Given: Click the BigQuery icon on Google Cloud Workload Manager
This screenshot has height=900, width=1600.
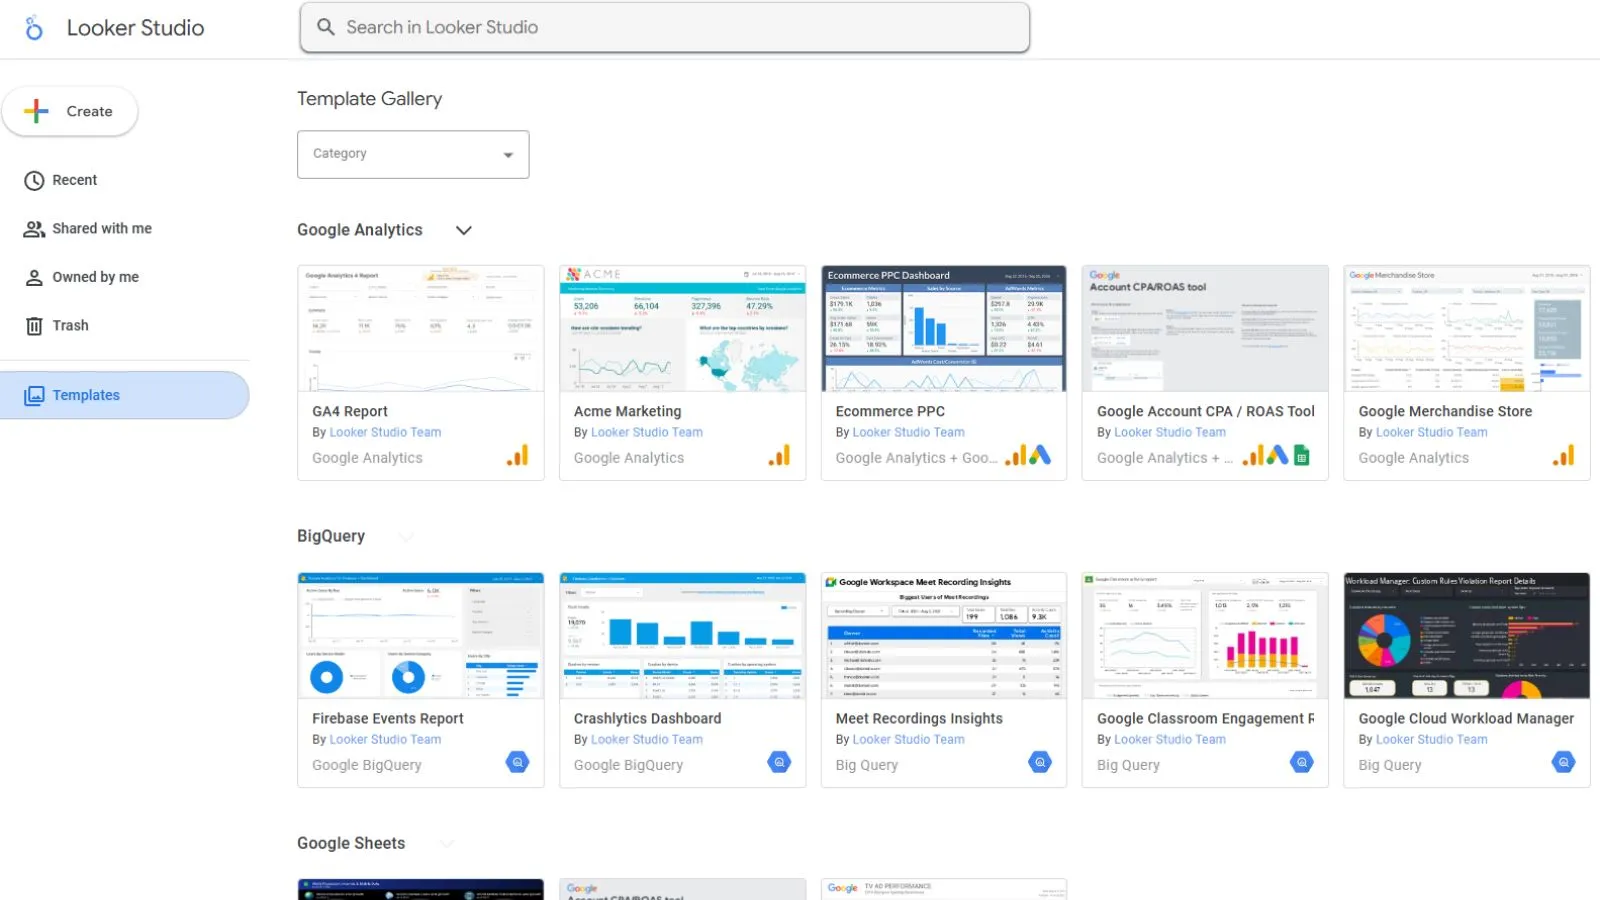Looking at the screenshot, I should pyautogui.click(x=1563, y=763).
